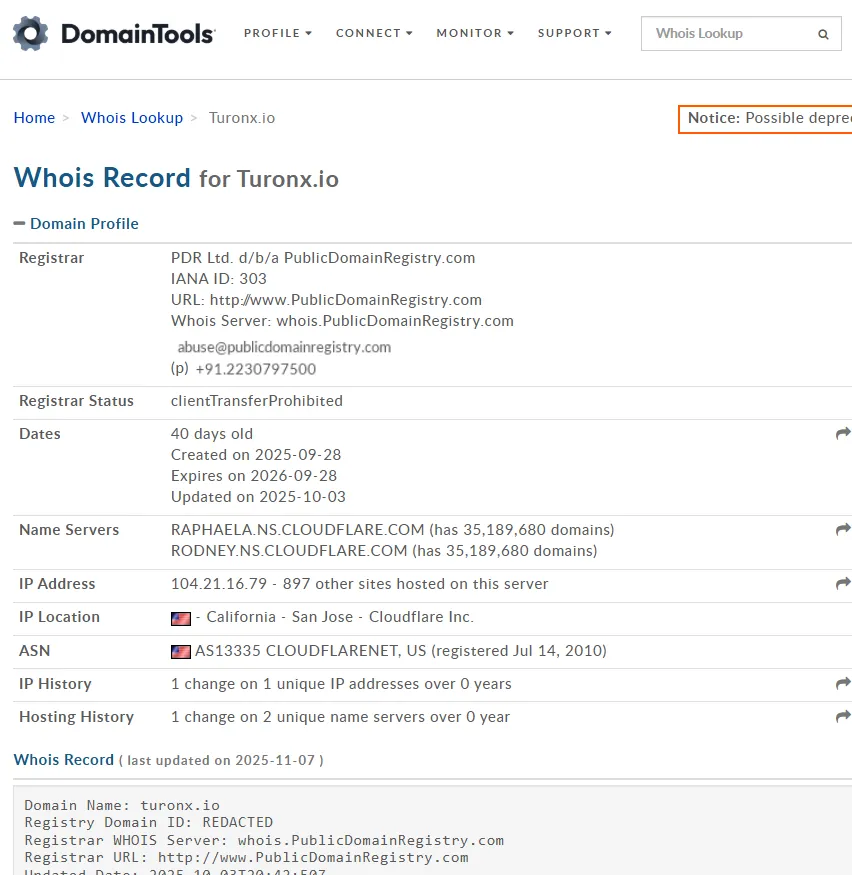Viewport: 852px width, 875px height.
Task: Open the SUPPORT dropdown menu
Action: [x=574, y=33]
